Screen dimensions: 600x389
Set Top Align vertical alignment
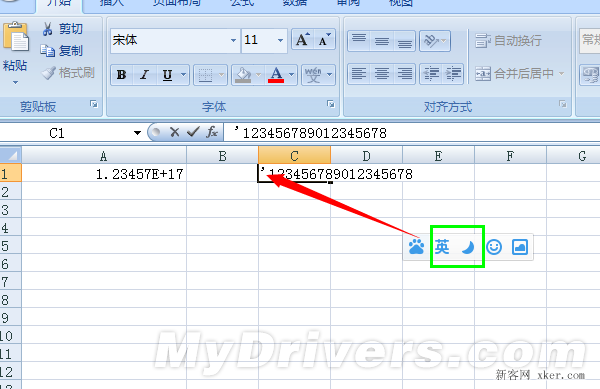359,41
